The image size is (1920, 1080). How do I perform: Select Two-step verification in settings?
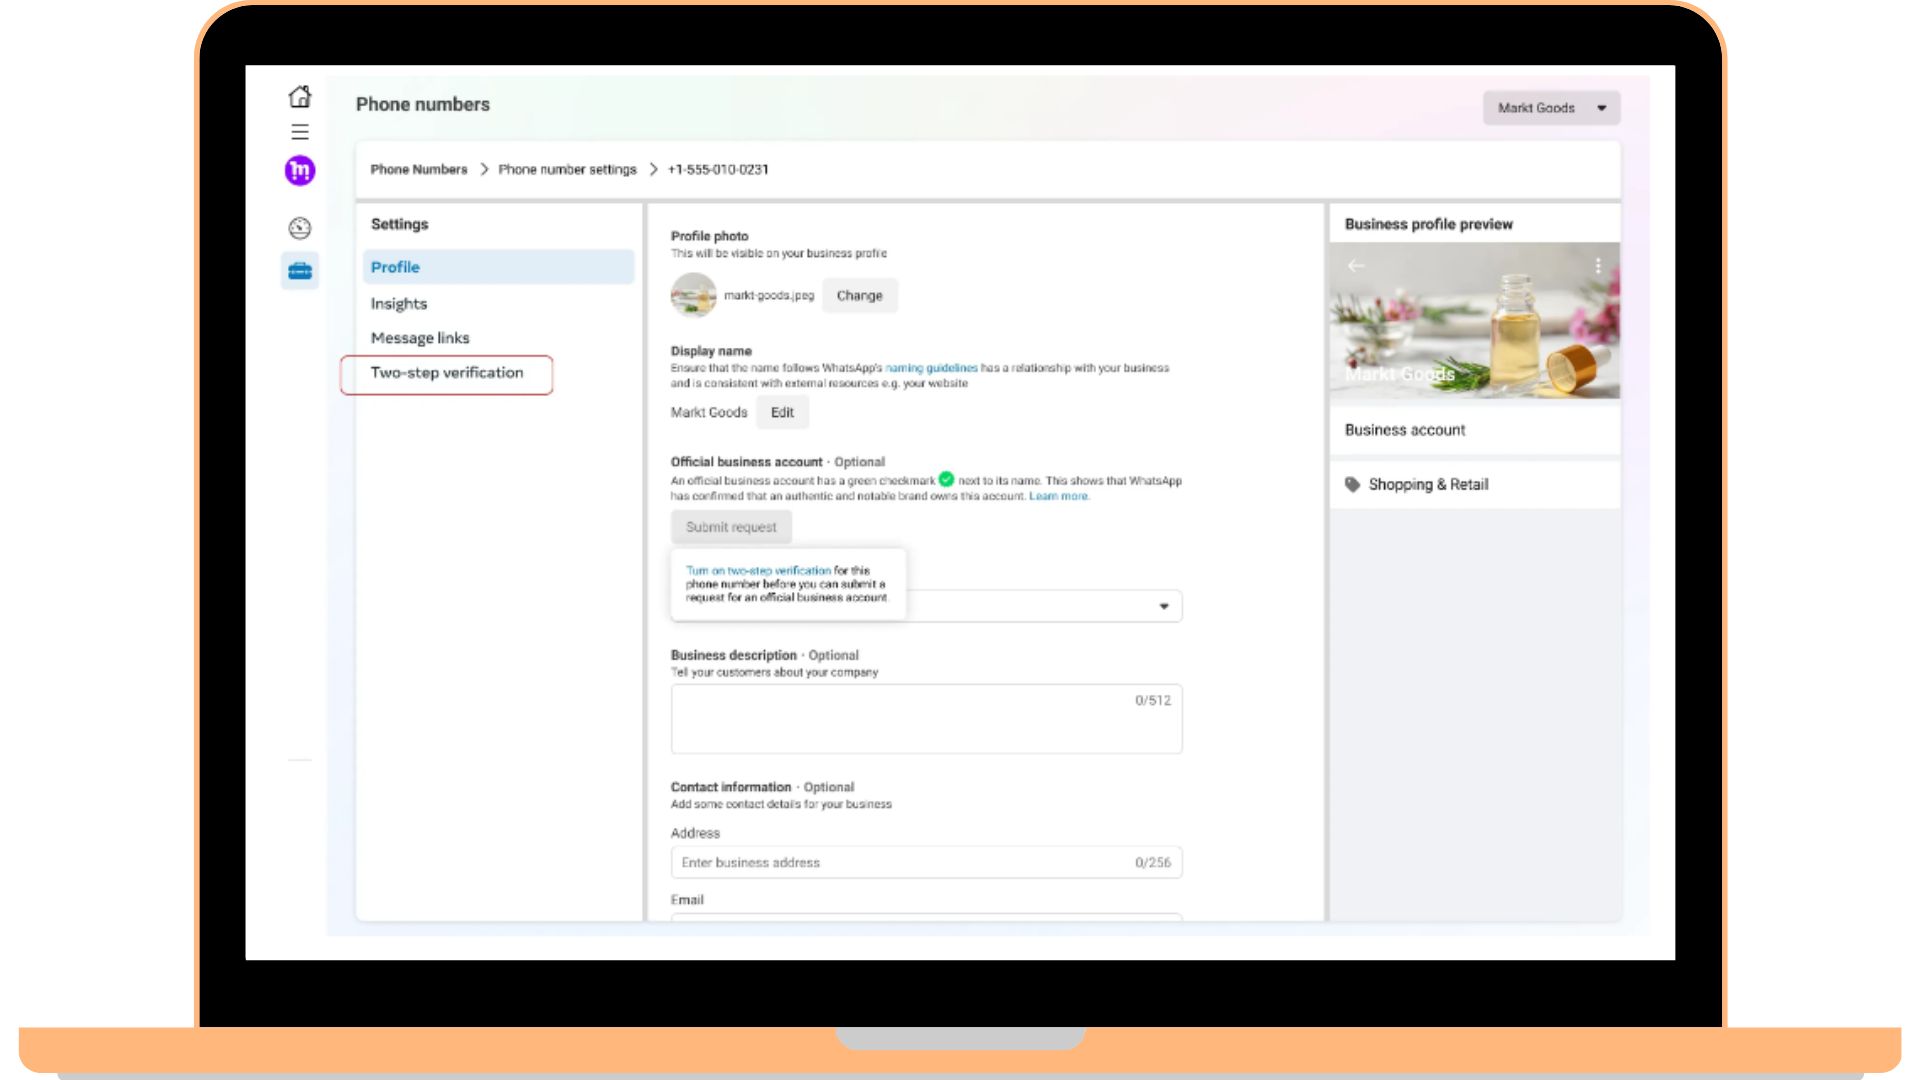(x=447, y=373)
